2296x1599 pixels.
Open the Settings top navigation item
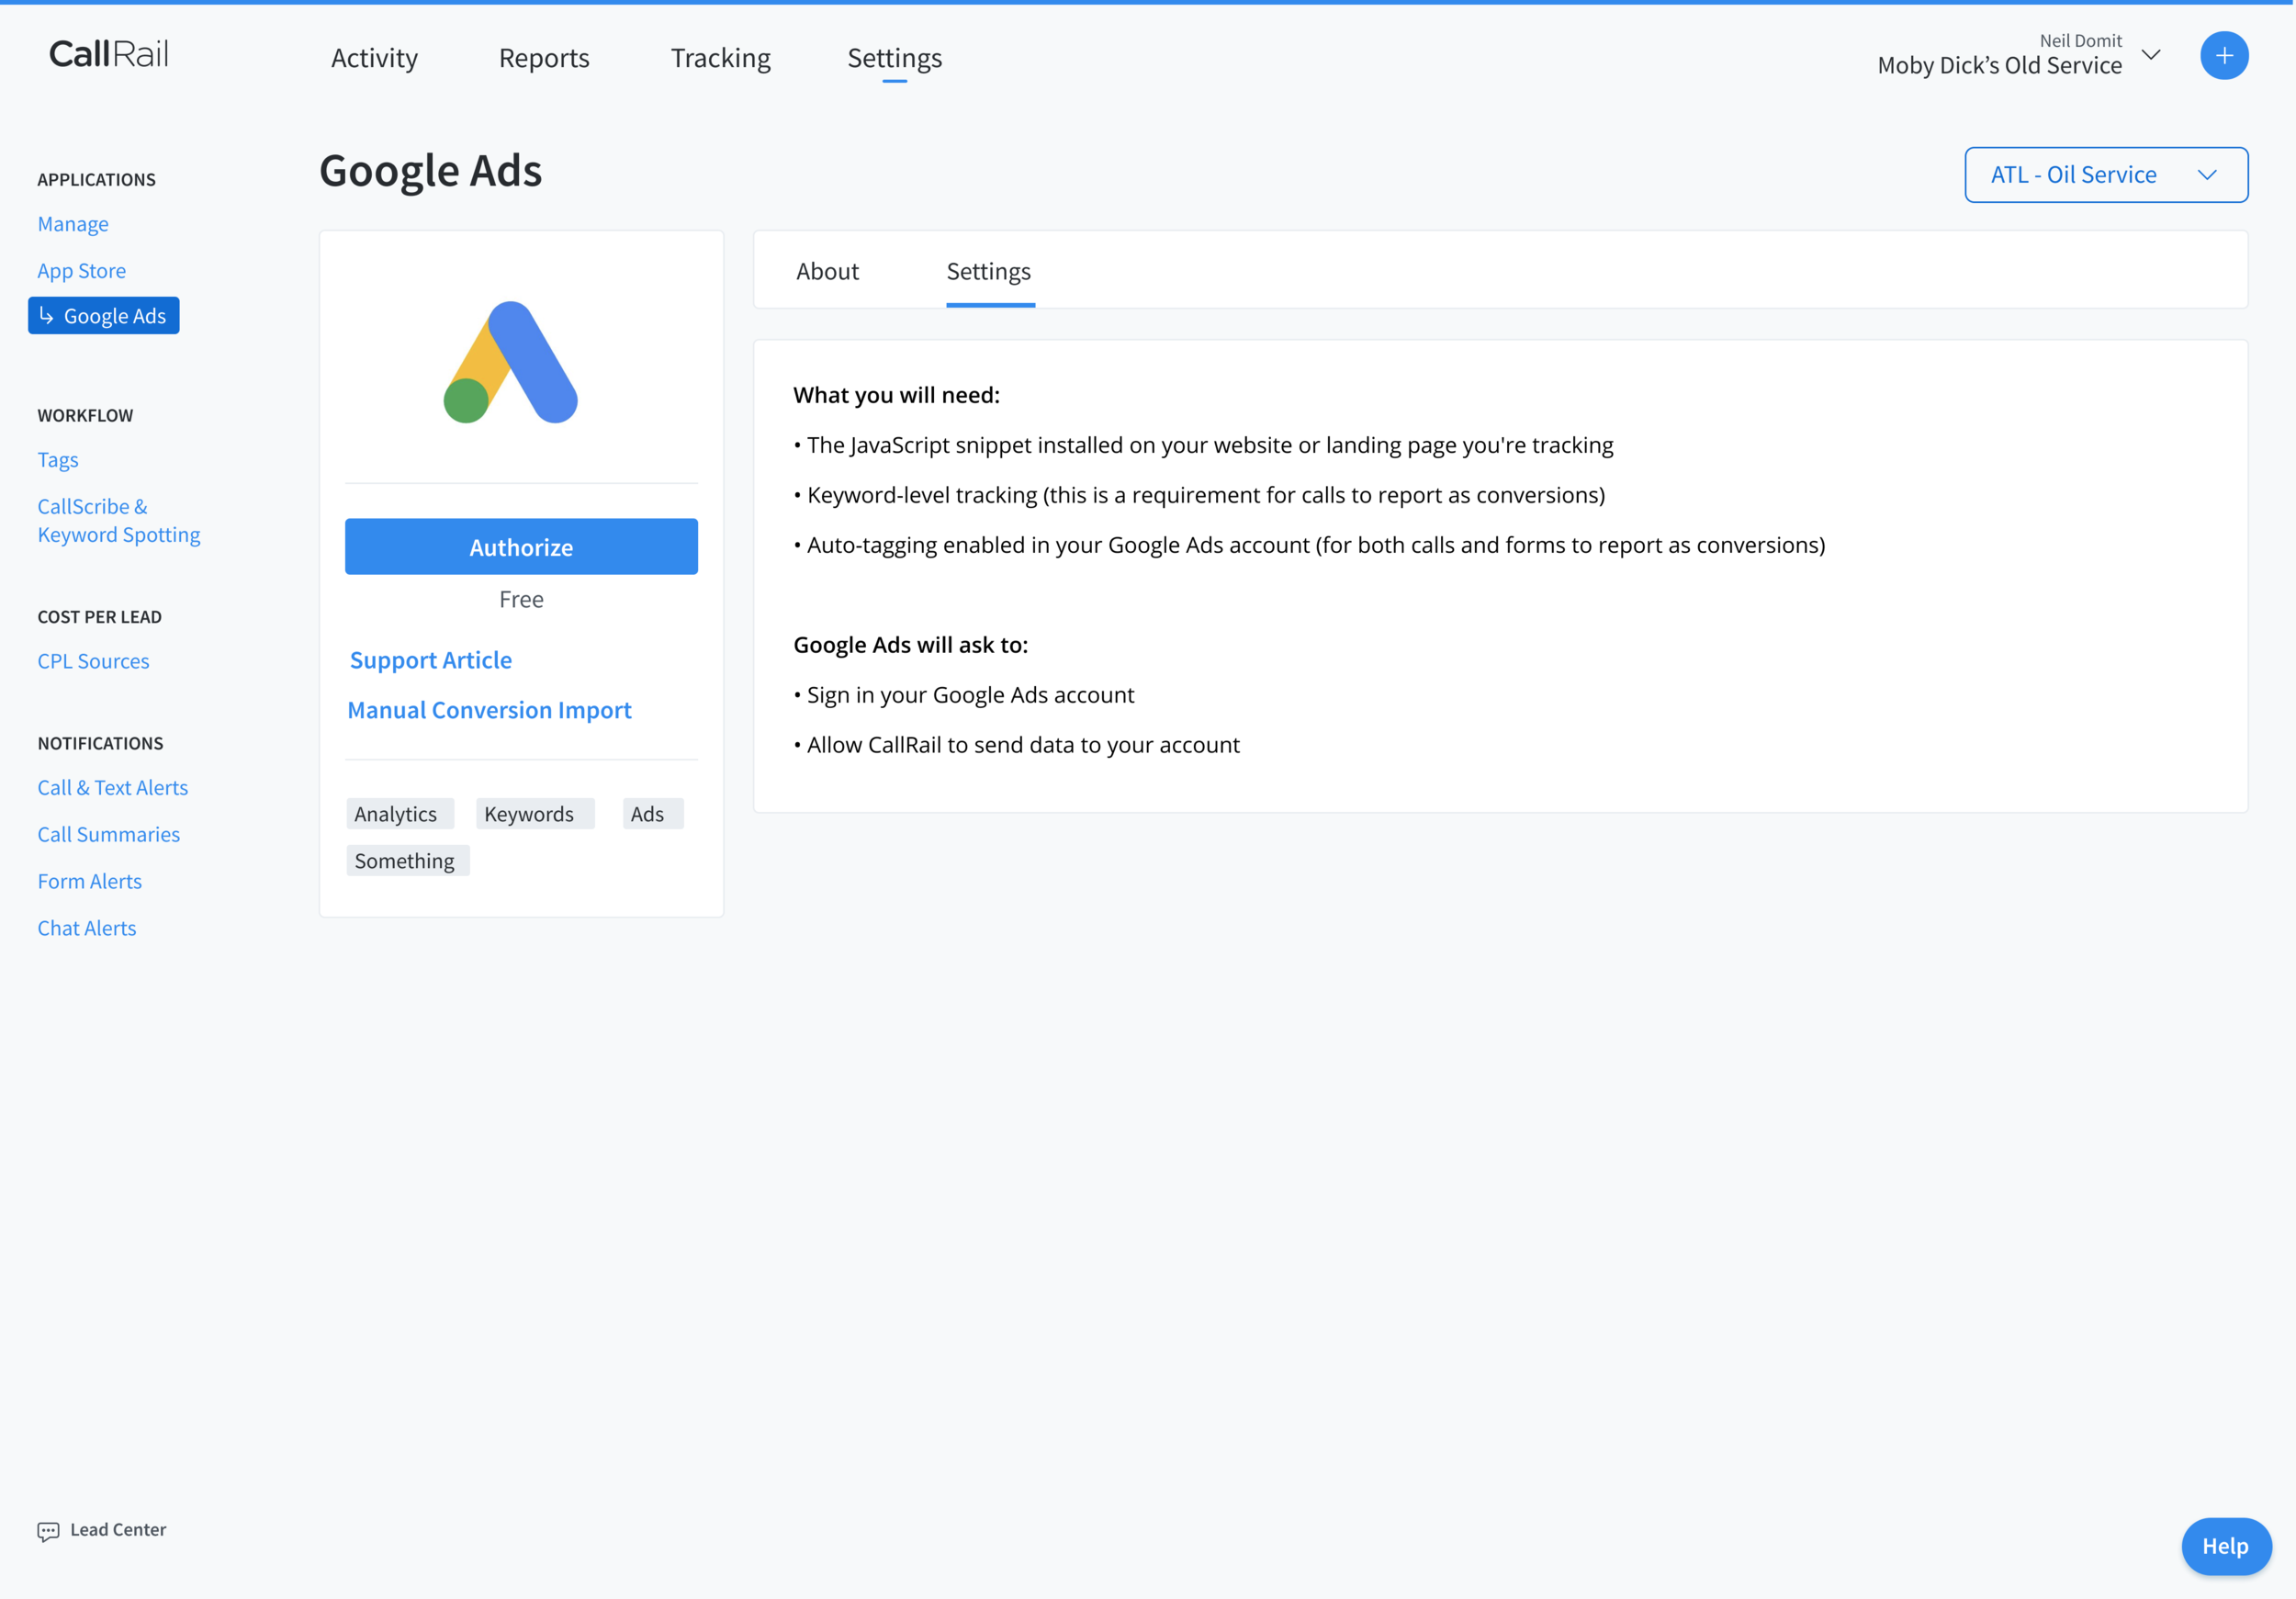pyautogui.click(x=895, y=58)
